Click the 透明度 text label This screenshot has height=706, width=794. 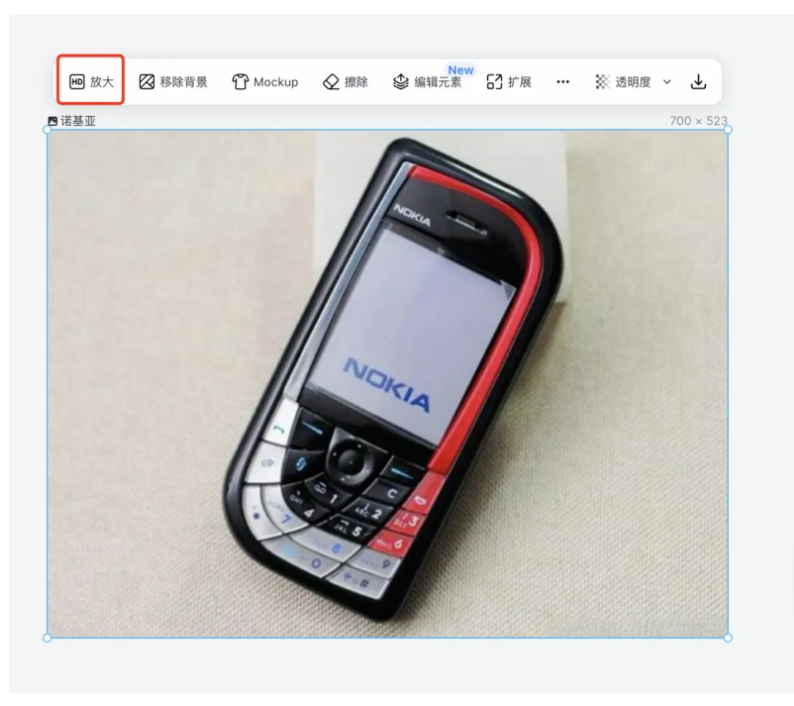pyautogui.click(x=633, y=82)
